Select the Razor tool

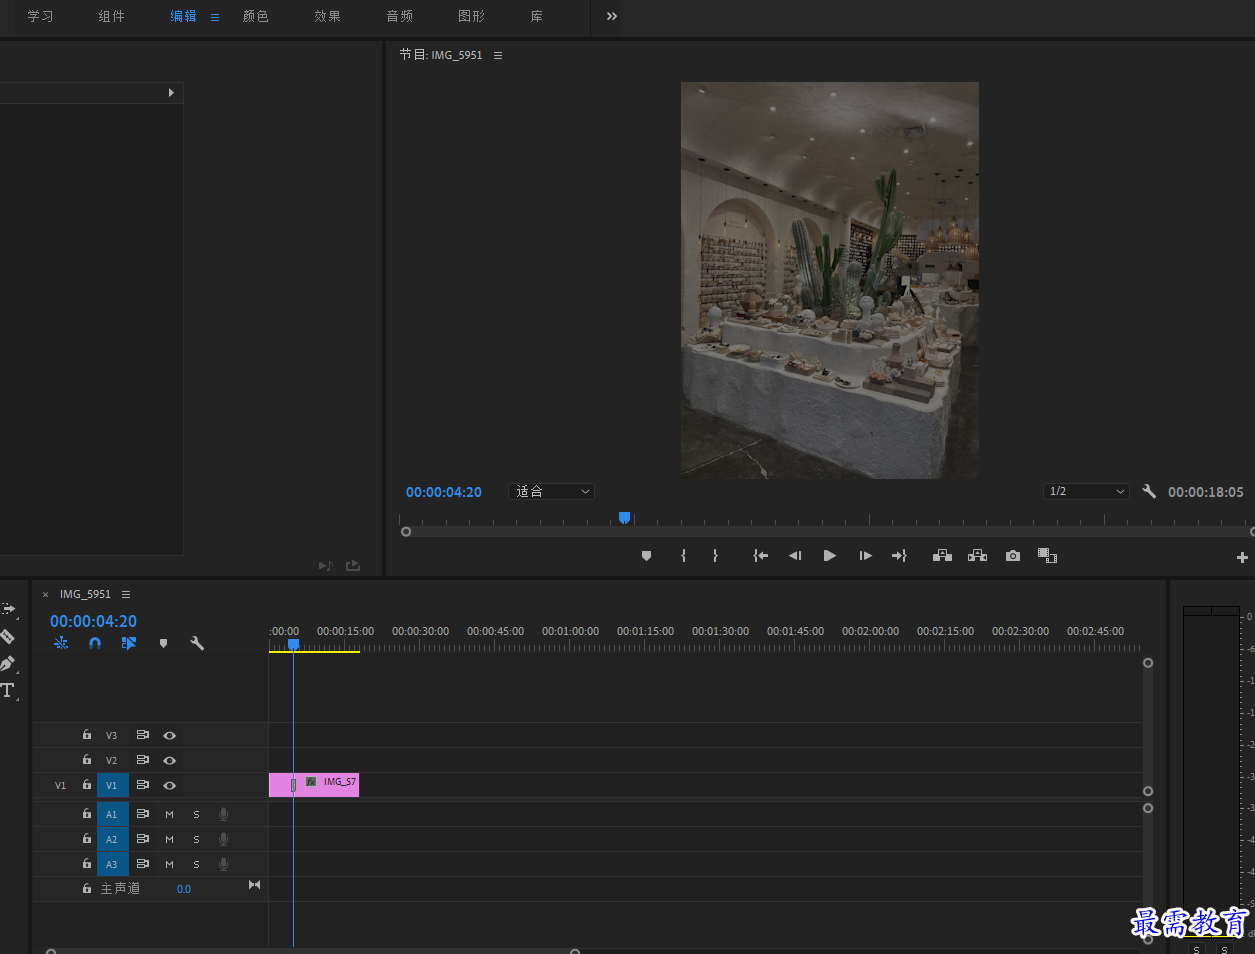[8, 636]
